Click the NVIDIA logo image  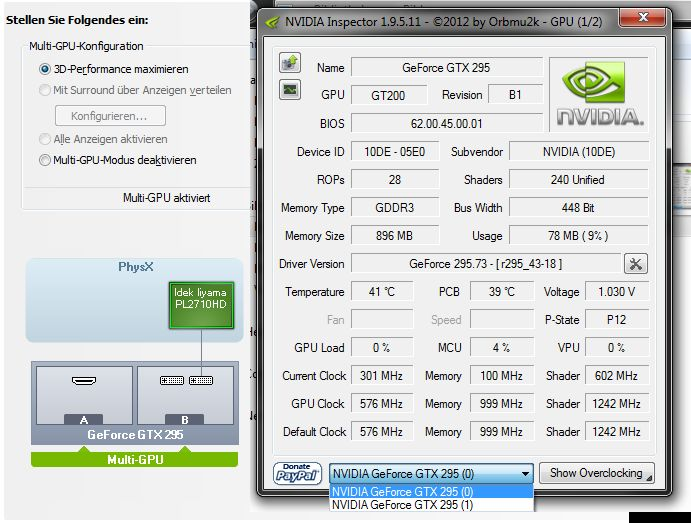tap(600, 94)
